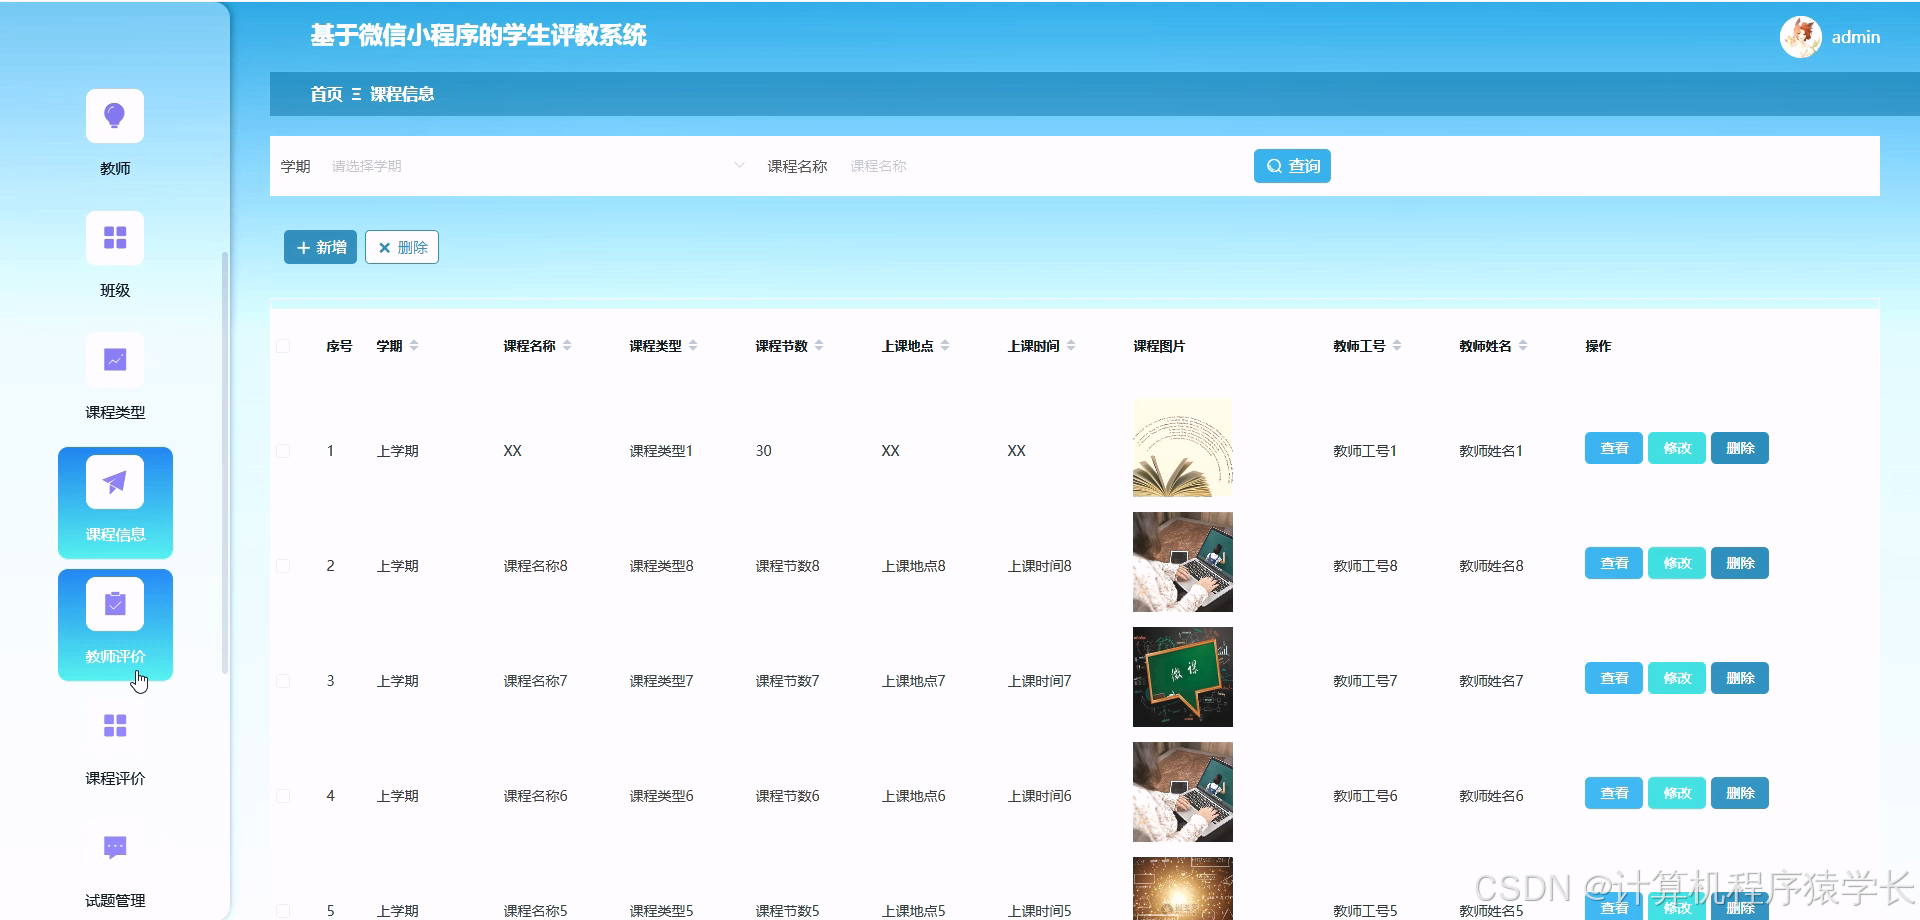
Task: Open 试题管理 via the chat bubble icon
Action: (114, 846)
